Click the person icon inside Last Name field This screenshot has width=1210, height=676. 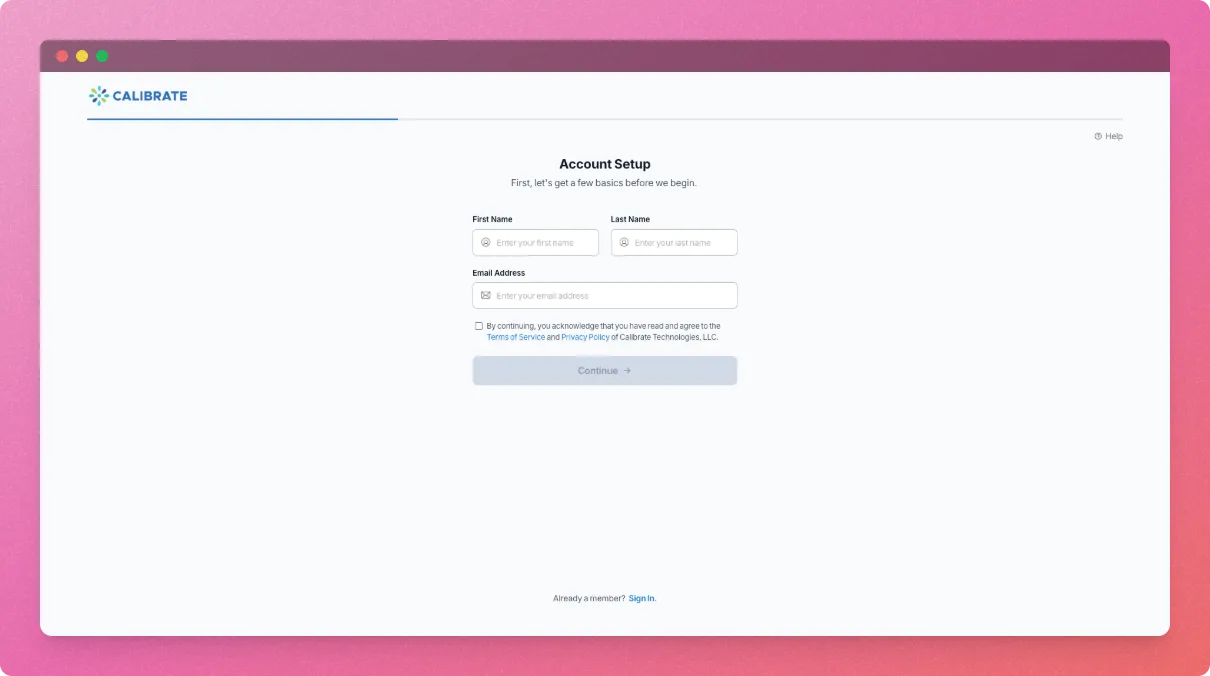click(624, 242)
